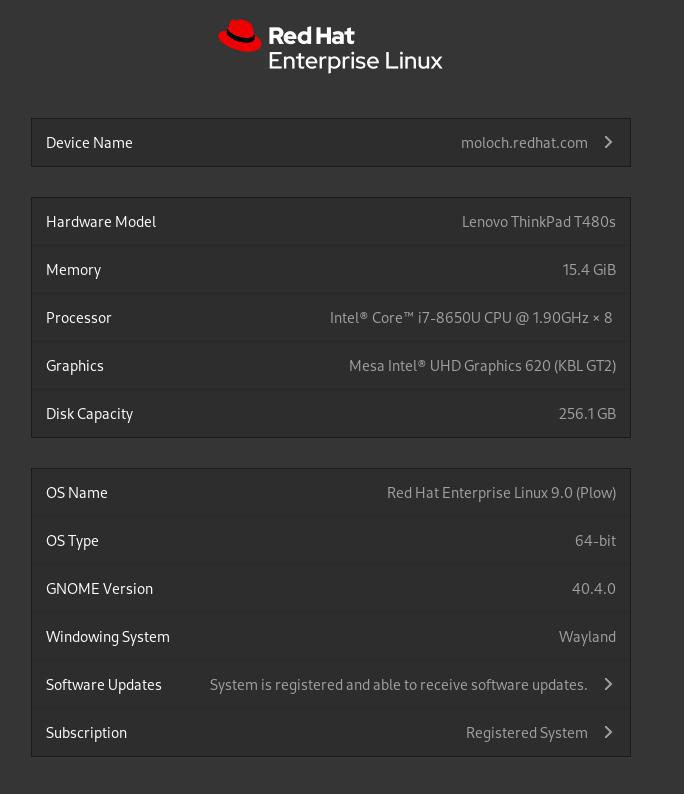Select the Disk Capacity row
The image size is (684, 794).
330,414
